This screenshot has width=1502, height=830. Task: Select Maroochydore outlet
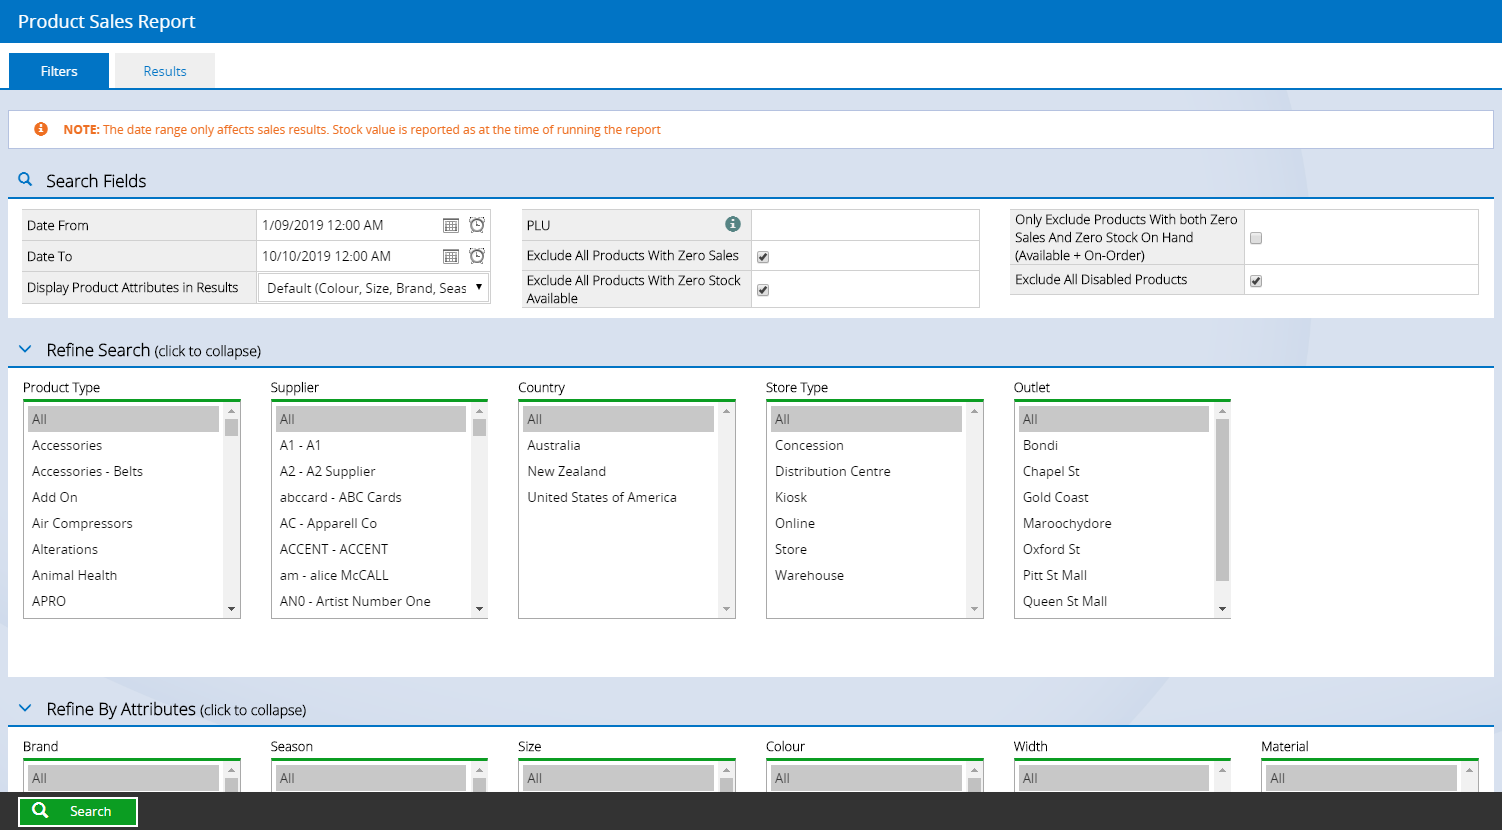1114,523
